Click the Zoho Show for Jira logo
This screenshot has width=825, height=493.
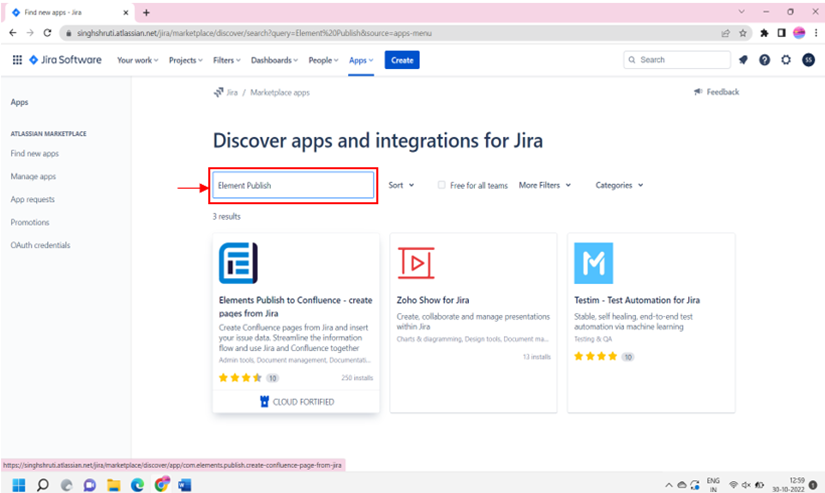click(415, 263)
